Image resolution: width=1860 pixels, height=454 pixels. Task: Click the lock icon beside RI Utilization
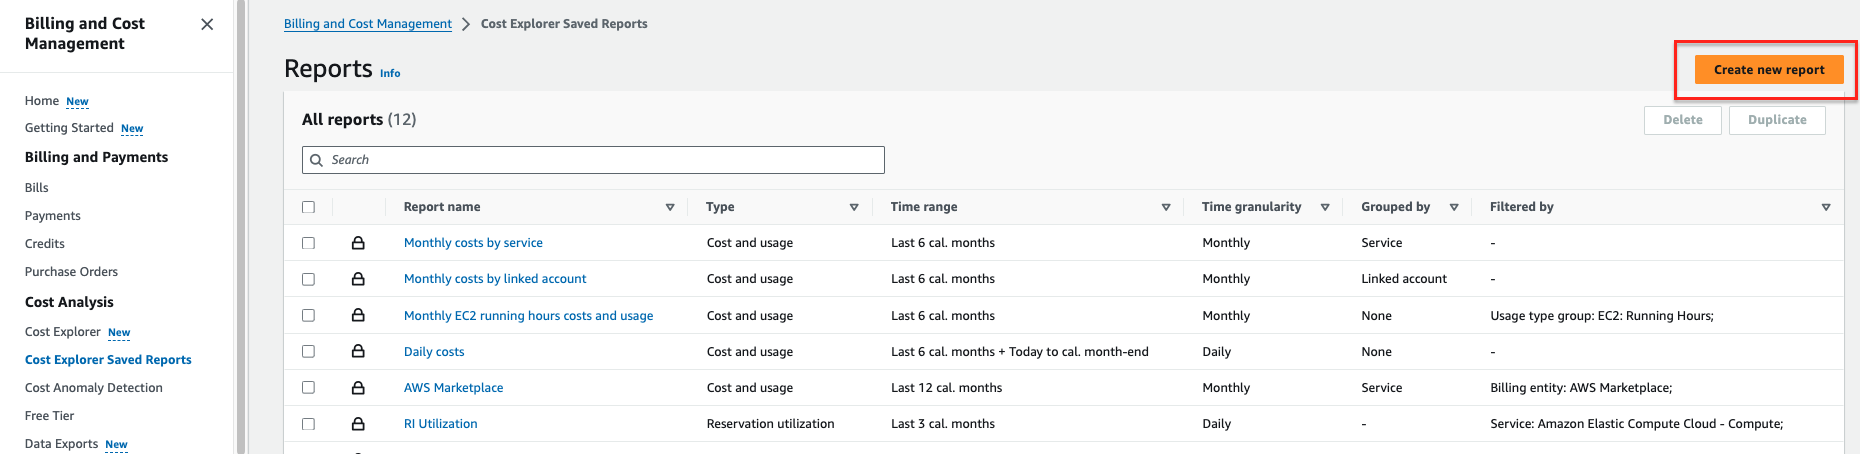pyautogui.click(x=358, y=424)
